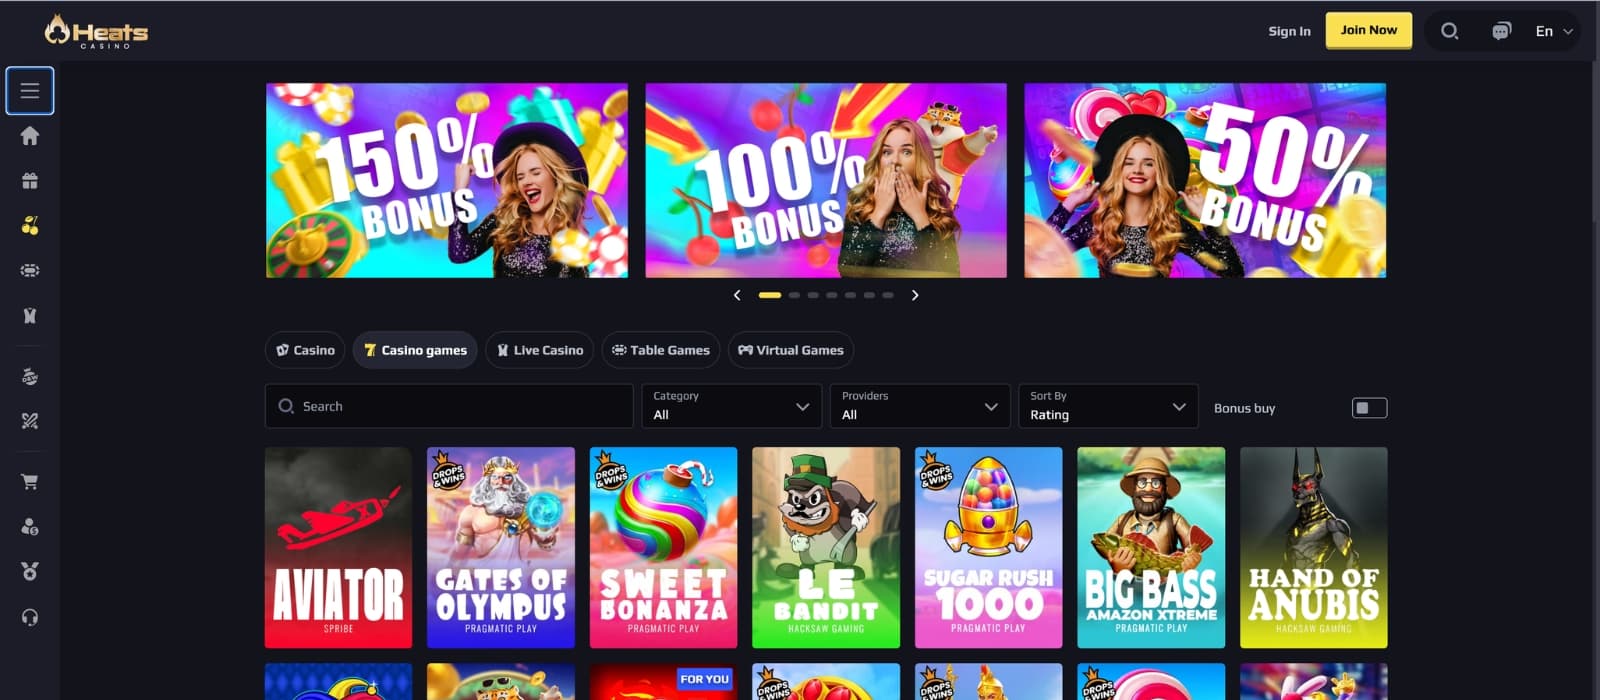Open the 100% Bonus banner
The width and height of the screenshot is (1600, 700).
click(x=826, y=180)
